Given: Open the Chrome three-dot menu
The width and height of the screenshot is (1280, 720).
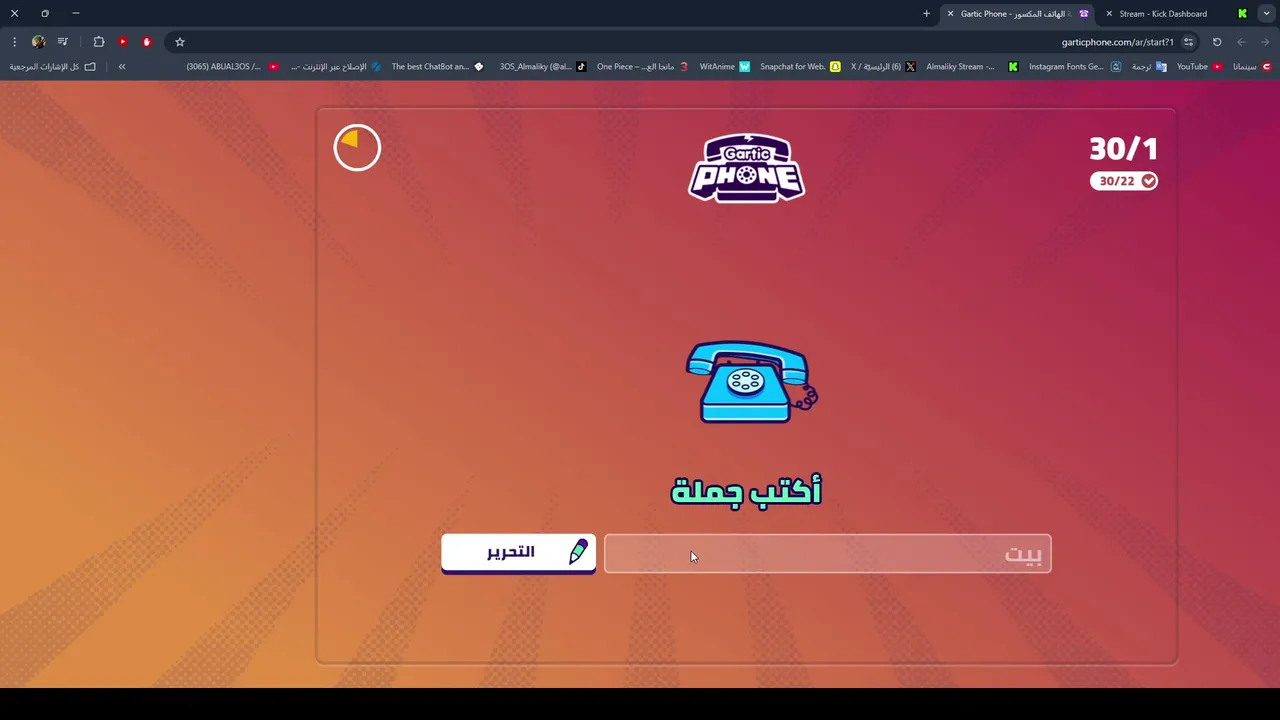Looking at the screenshot, I should click(x=14, y=42).
